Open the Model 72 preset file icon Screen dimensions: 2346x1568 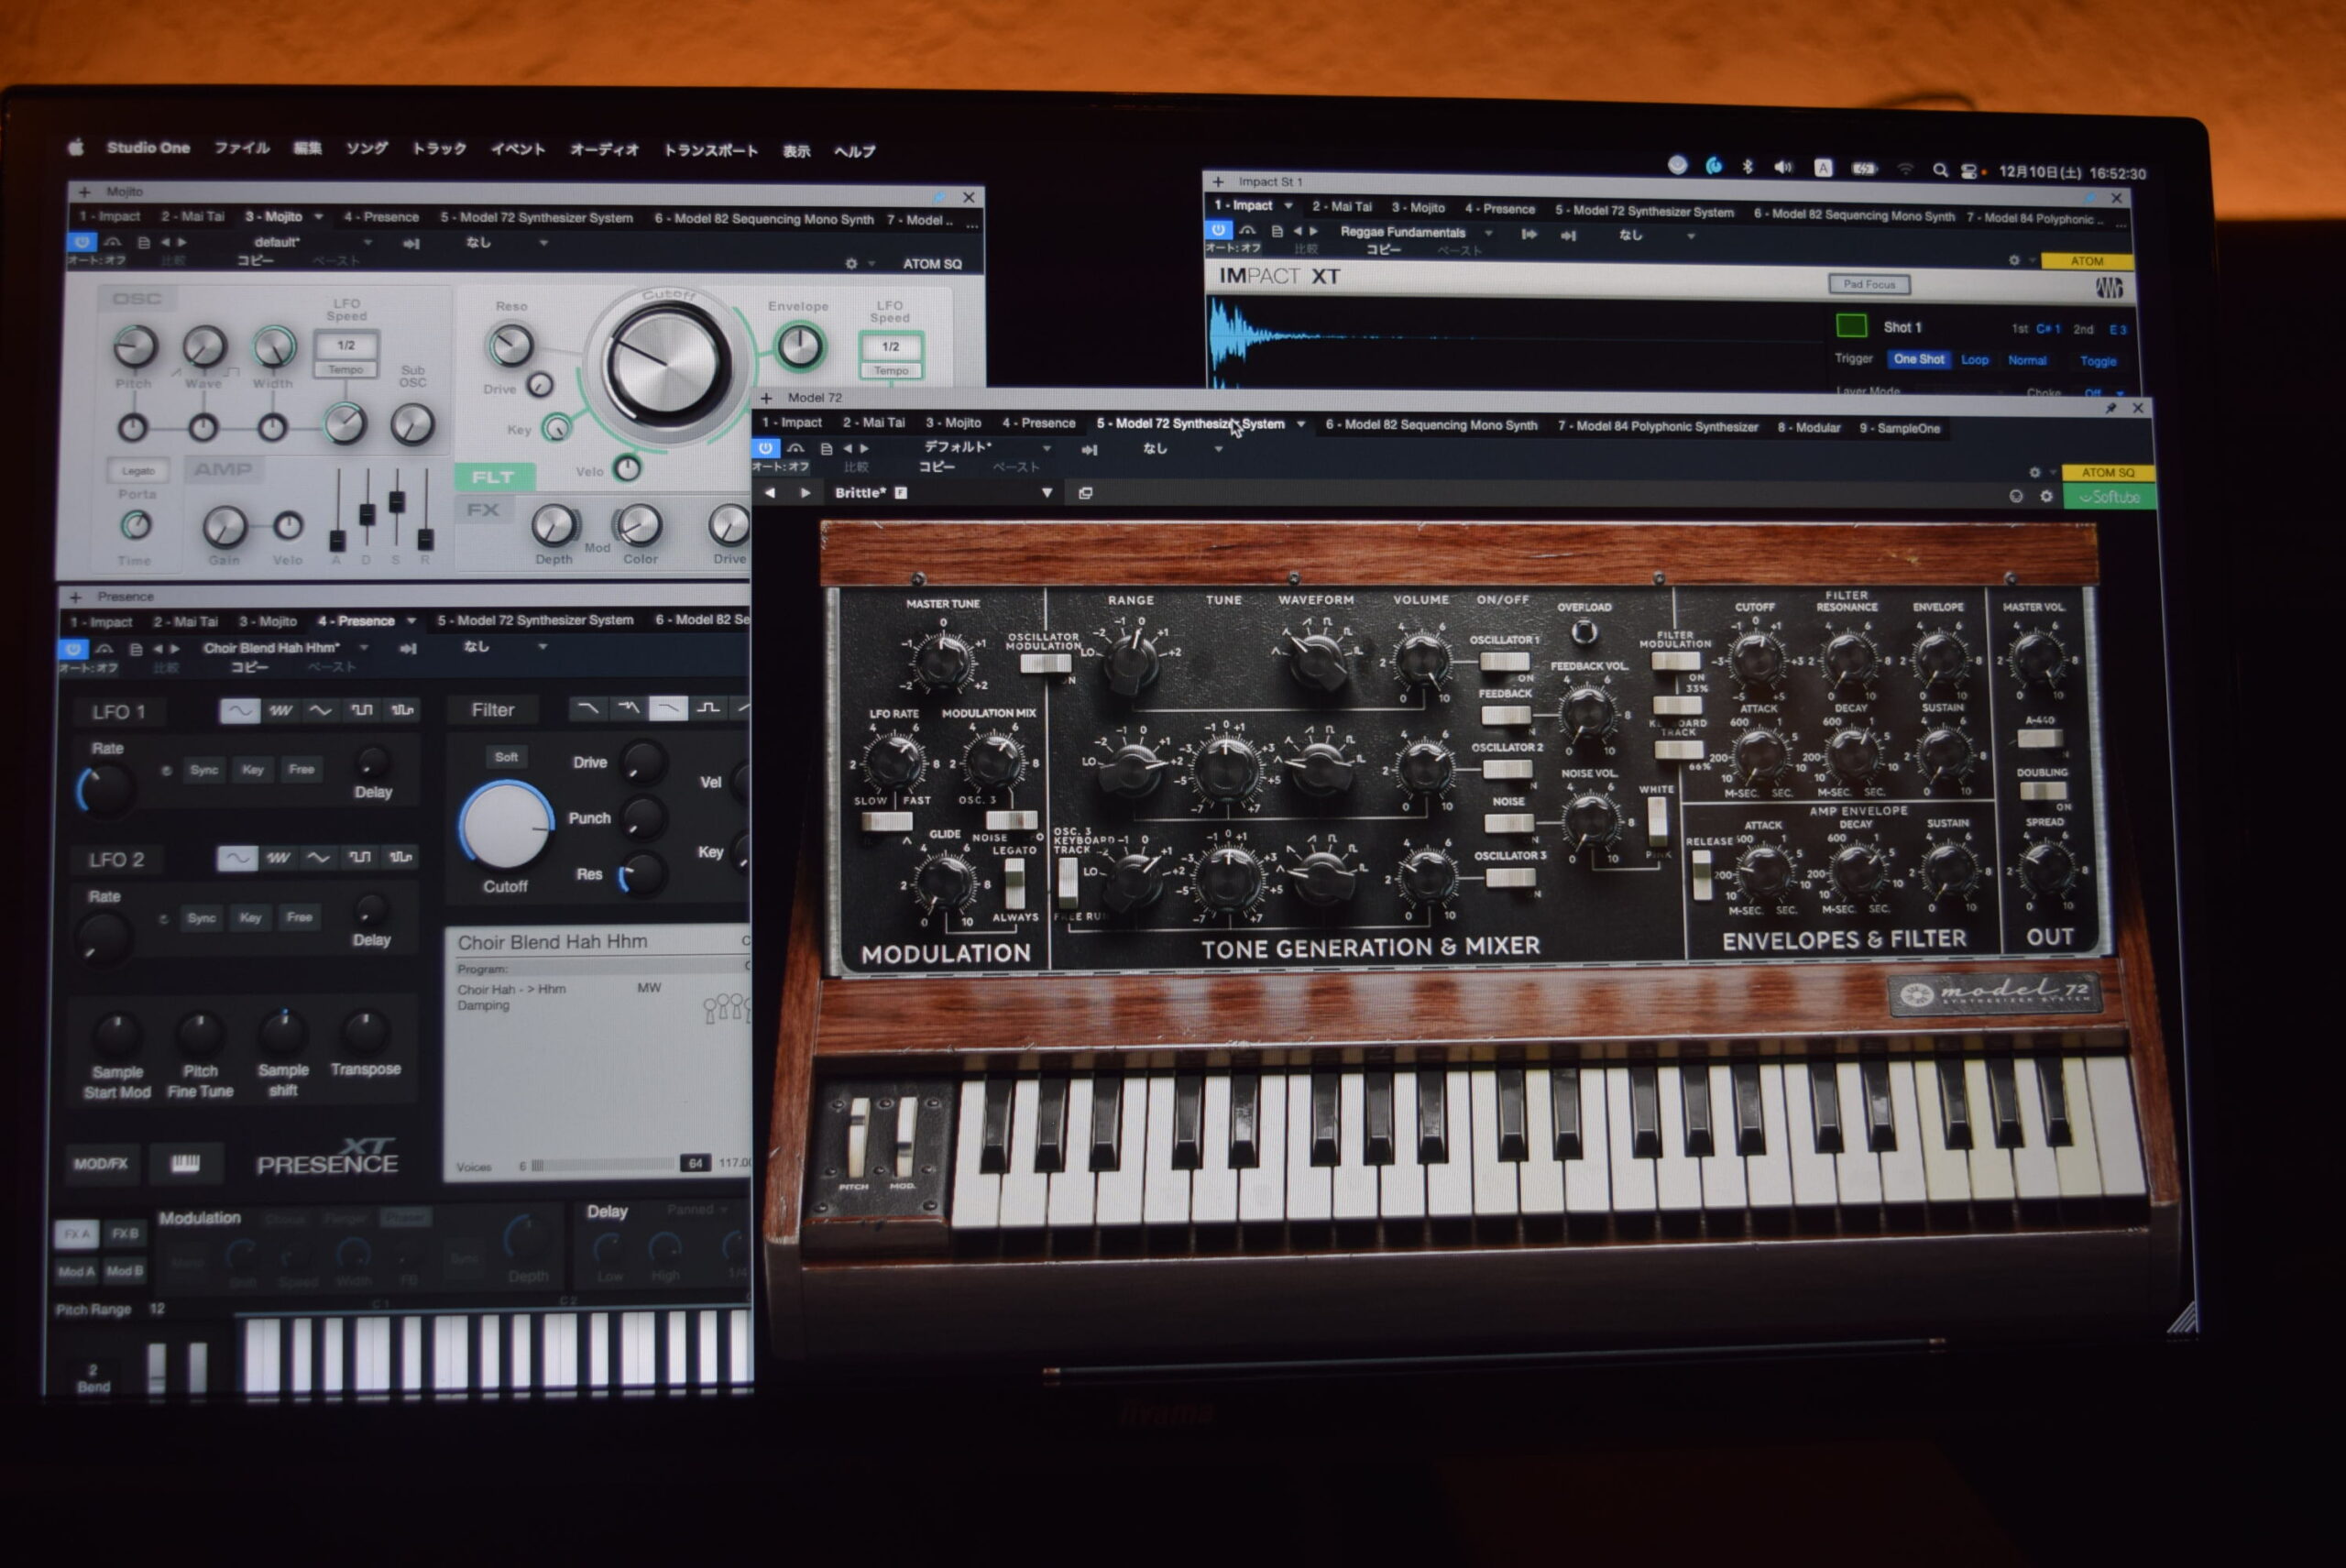826,449
